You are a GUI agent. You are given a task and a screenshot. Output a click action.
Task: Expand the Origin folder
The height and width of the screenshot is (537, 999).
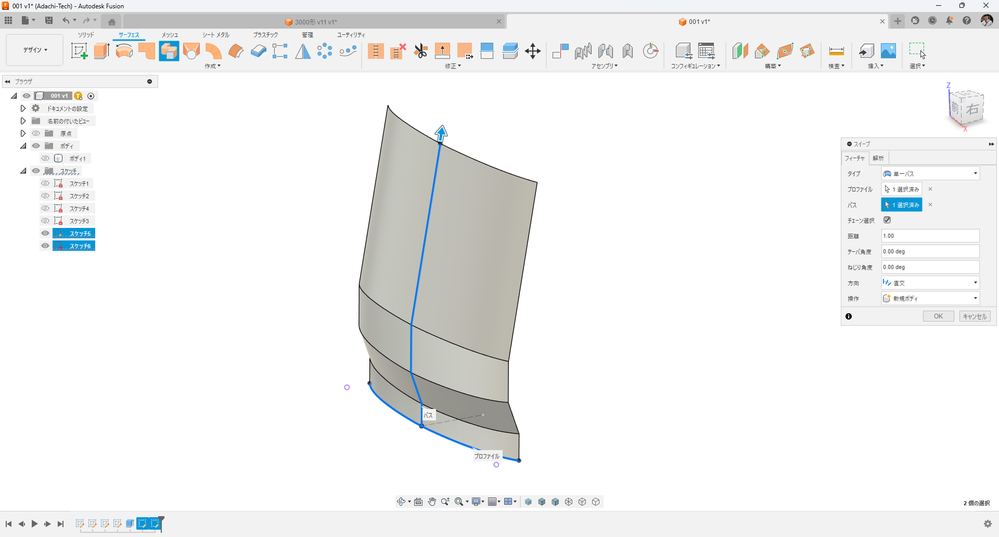pos(23,133)
